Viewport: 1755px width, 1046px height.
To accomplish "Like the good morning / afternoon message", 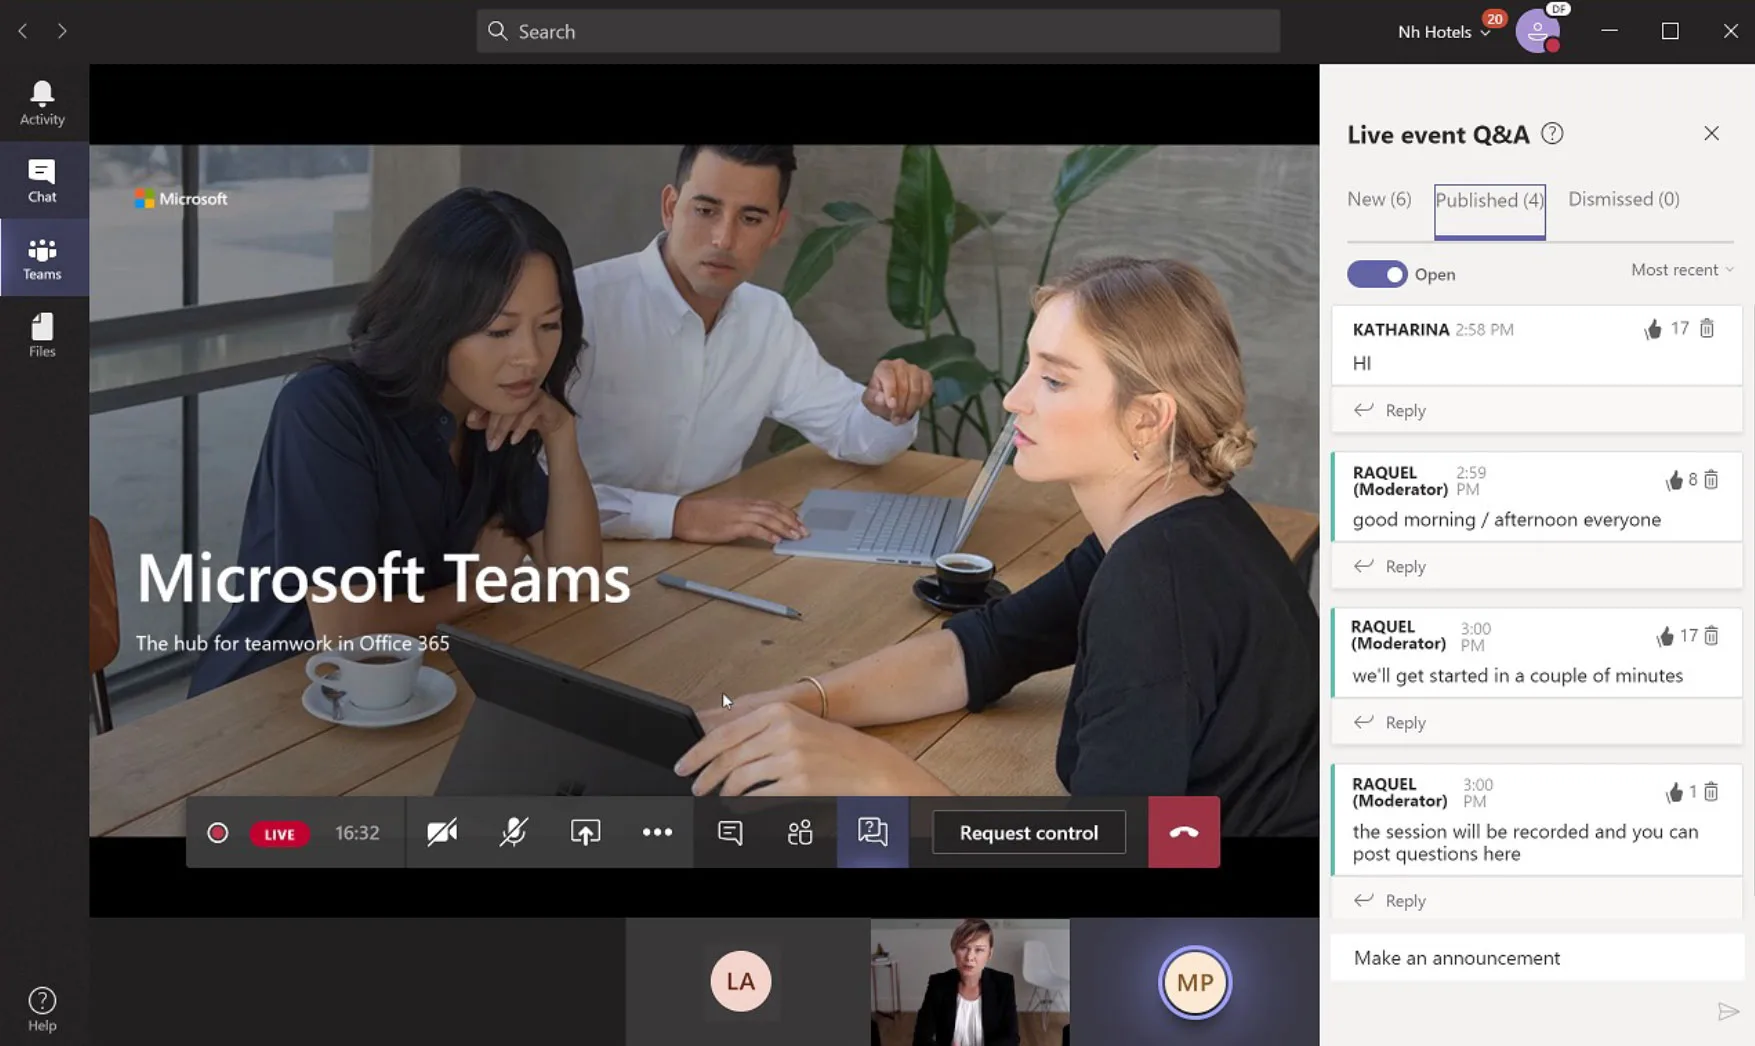I will pyautogui.click(x=1674, y=481).
